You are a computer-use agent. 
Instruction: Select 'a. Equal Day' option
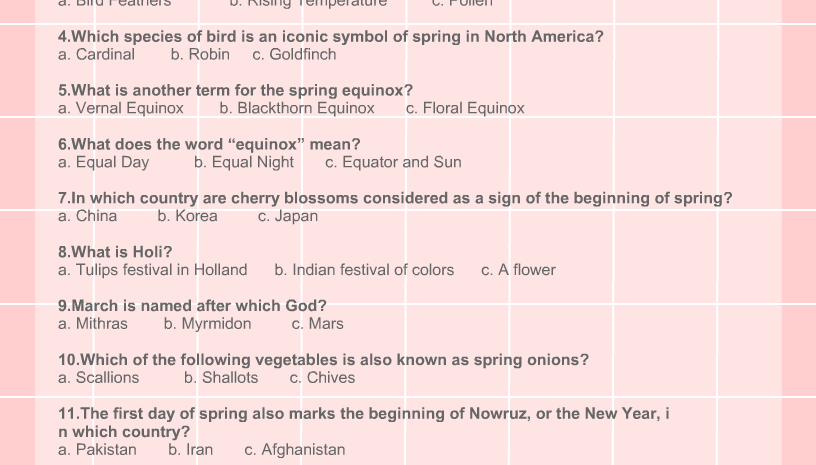click(104, 162)
